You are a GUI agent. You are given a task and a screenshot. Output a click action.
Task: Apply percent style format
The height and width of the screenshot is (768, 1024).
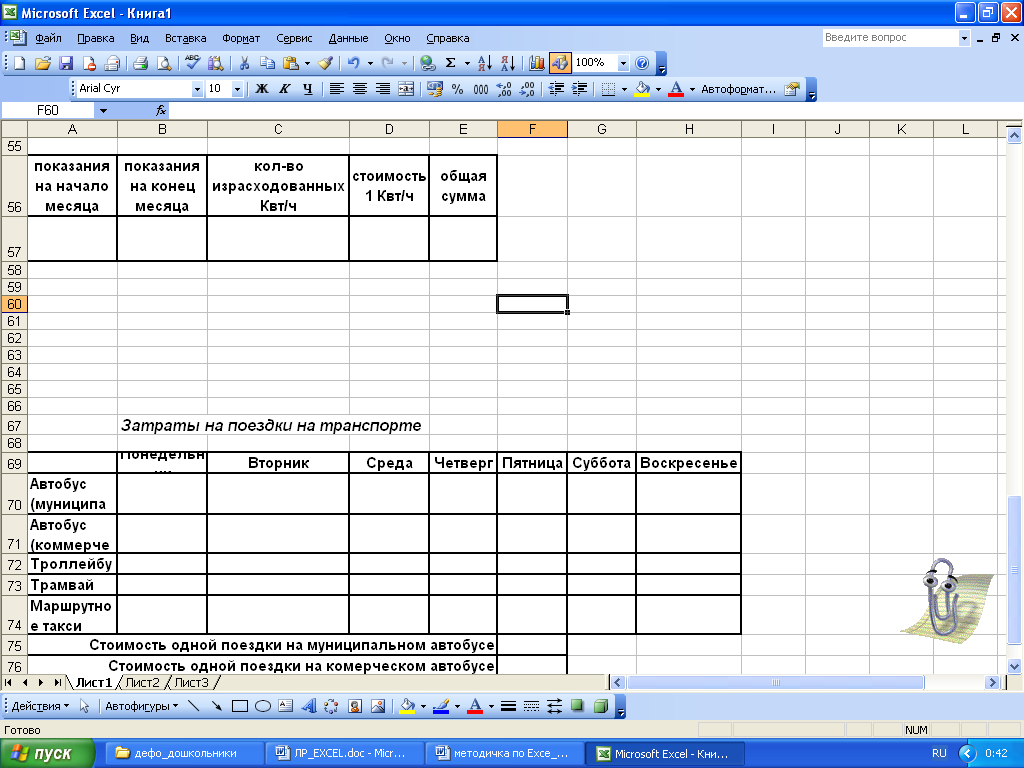click(x=457, y=89)
